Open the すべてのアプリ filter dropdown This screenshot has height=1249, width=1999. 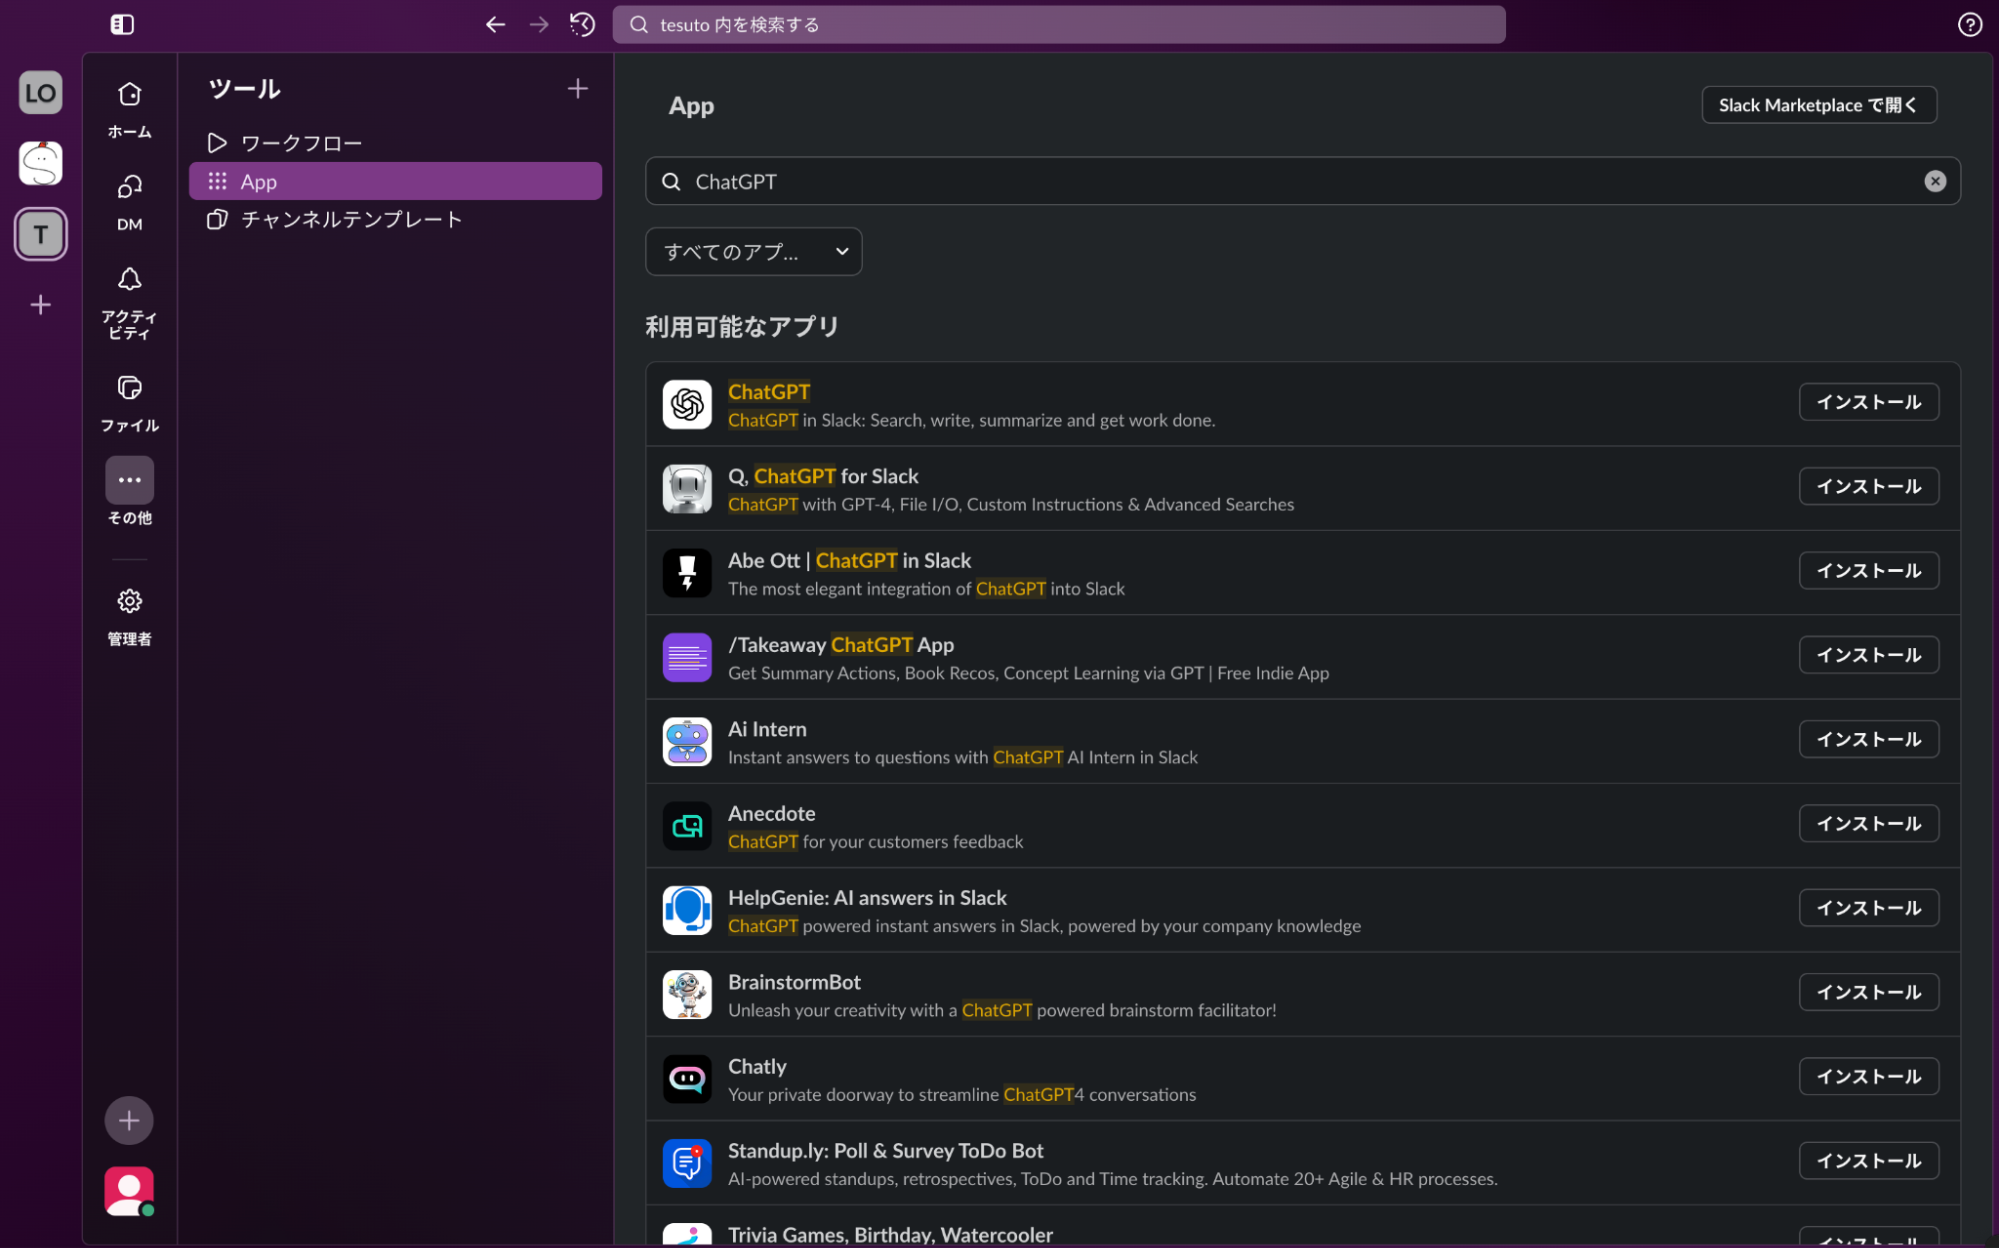click(753, 251)
